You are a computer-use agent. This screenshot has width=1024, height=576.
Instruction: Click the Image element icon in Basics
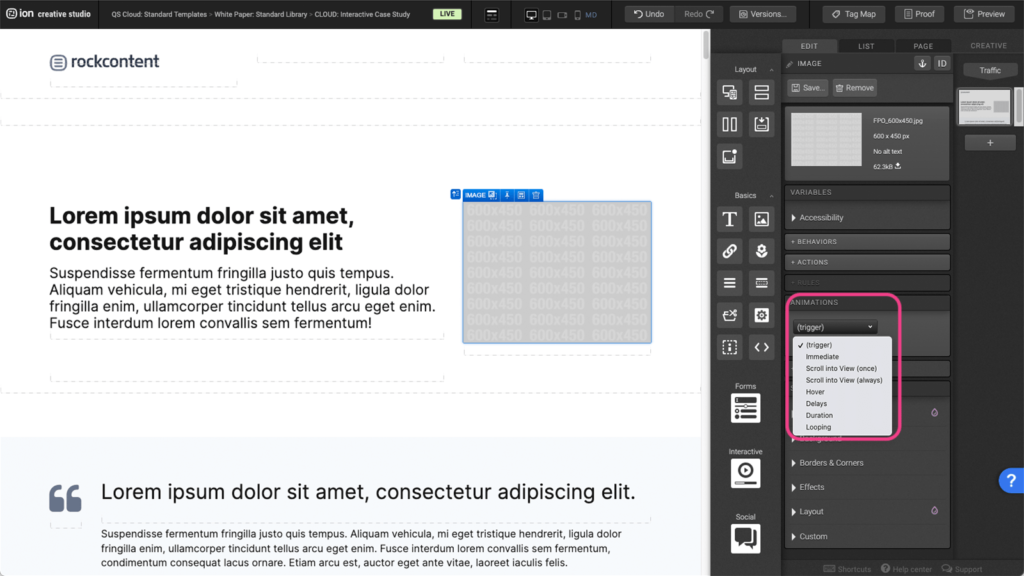click(761, 219)
